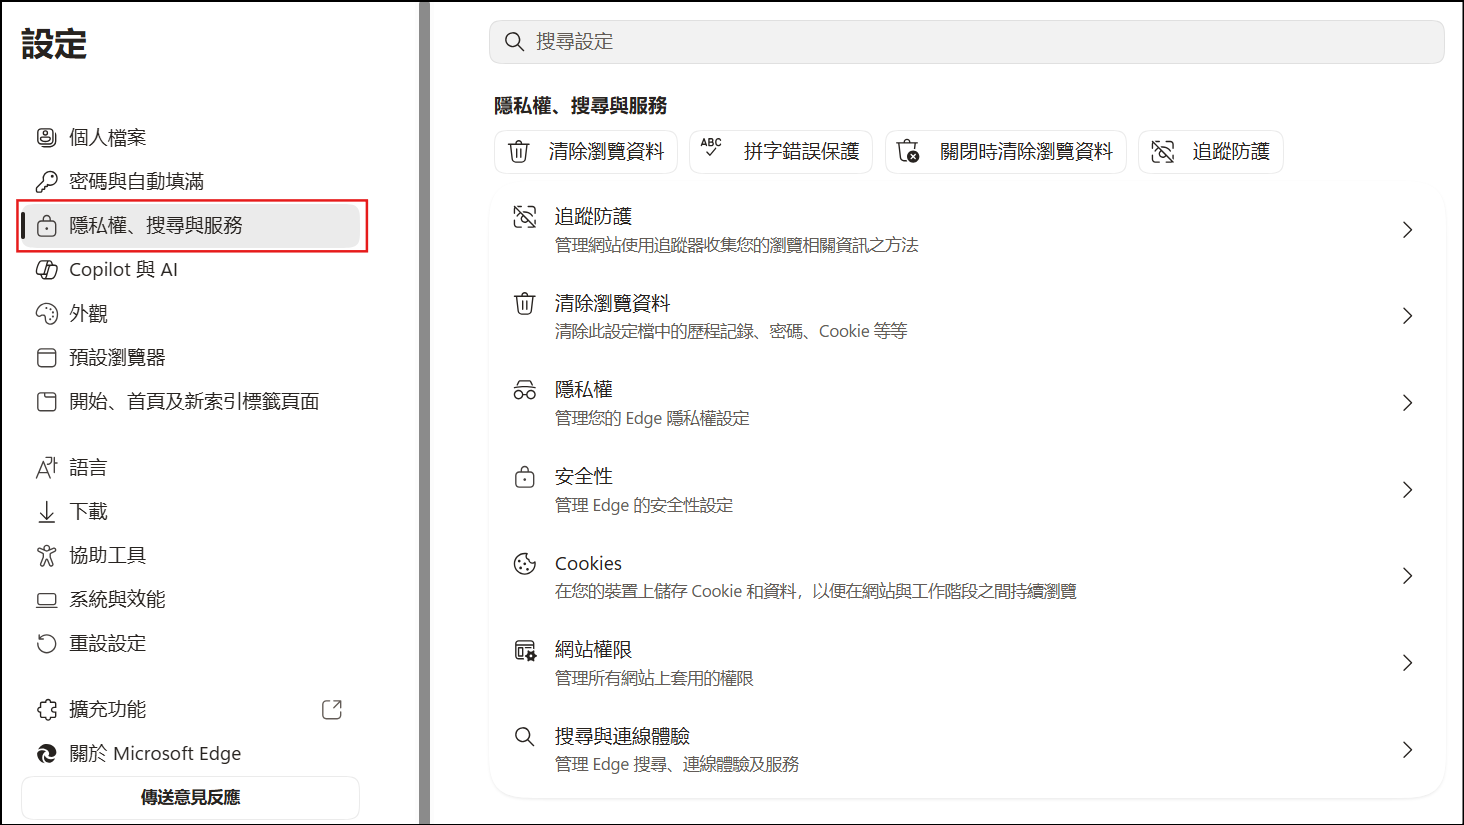Screen dimensions: 1464x825
Task: Click the magnifier icon in 搜尋設定 box
Action: pyautogui.click(x=514, y=41)
